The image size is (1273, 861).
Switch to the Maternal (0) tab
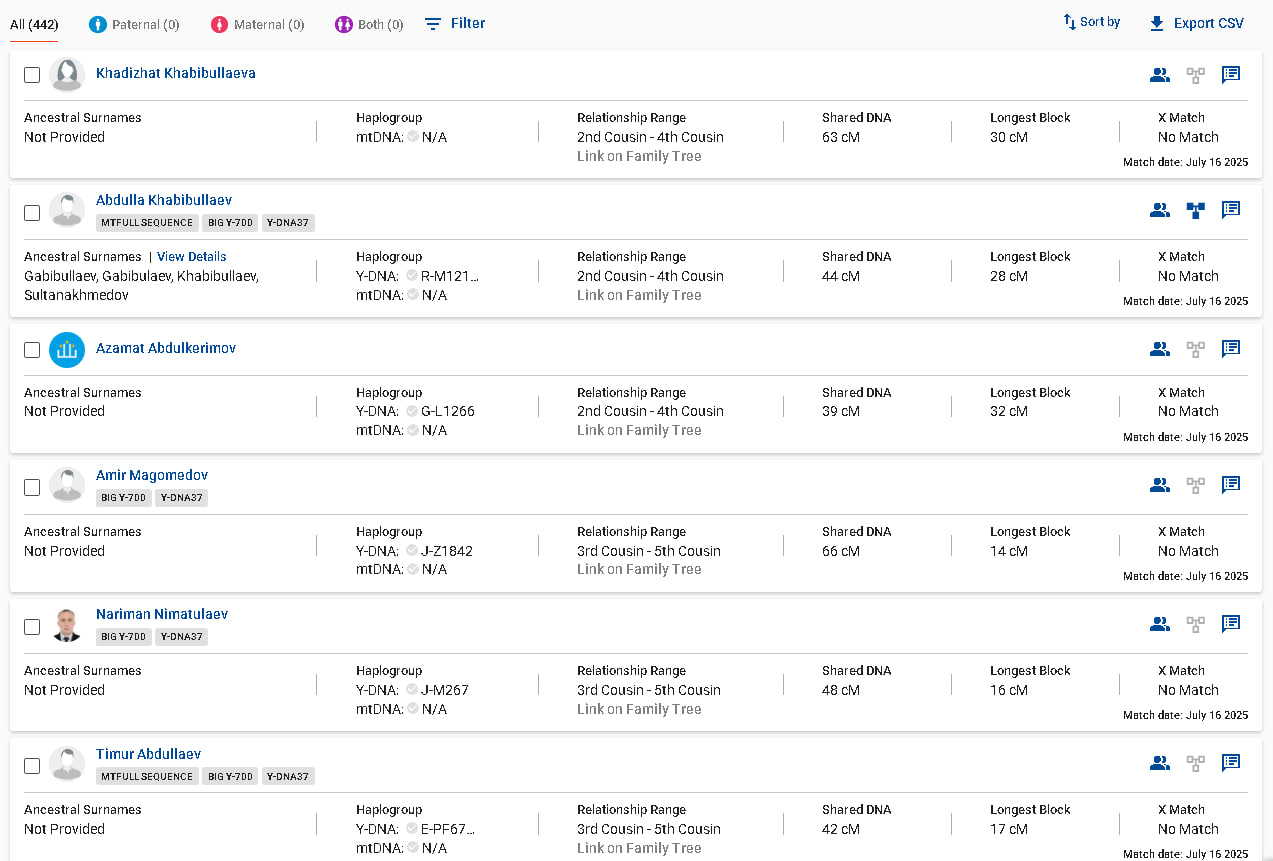point(258,24)
